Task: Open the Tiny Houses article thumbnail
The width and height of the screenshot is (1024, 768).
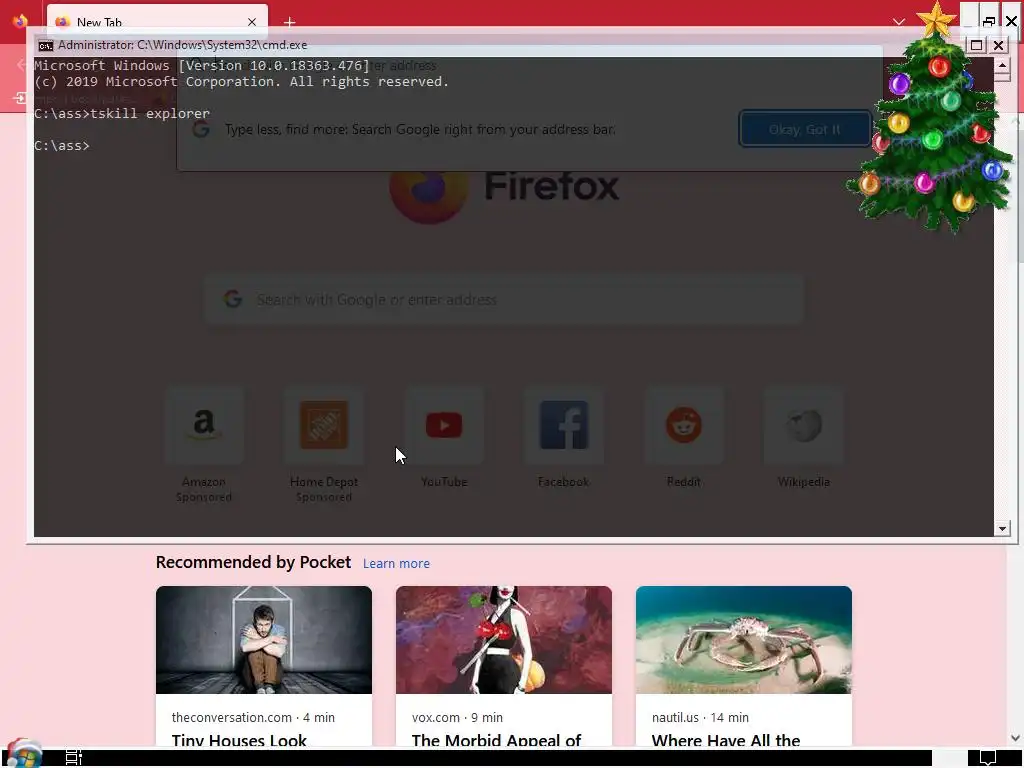Action: point(264,640)
